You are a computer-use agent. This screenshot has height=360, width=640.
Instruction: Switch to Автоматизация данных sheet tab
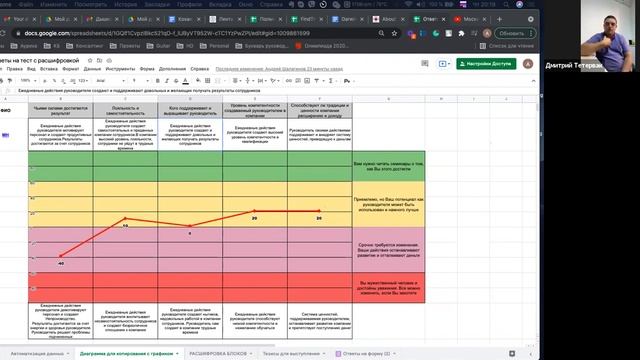click(x=39, y=353)
